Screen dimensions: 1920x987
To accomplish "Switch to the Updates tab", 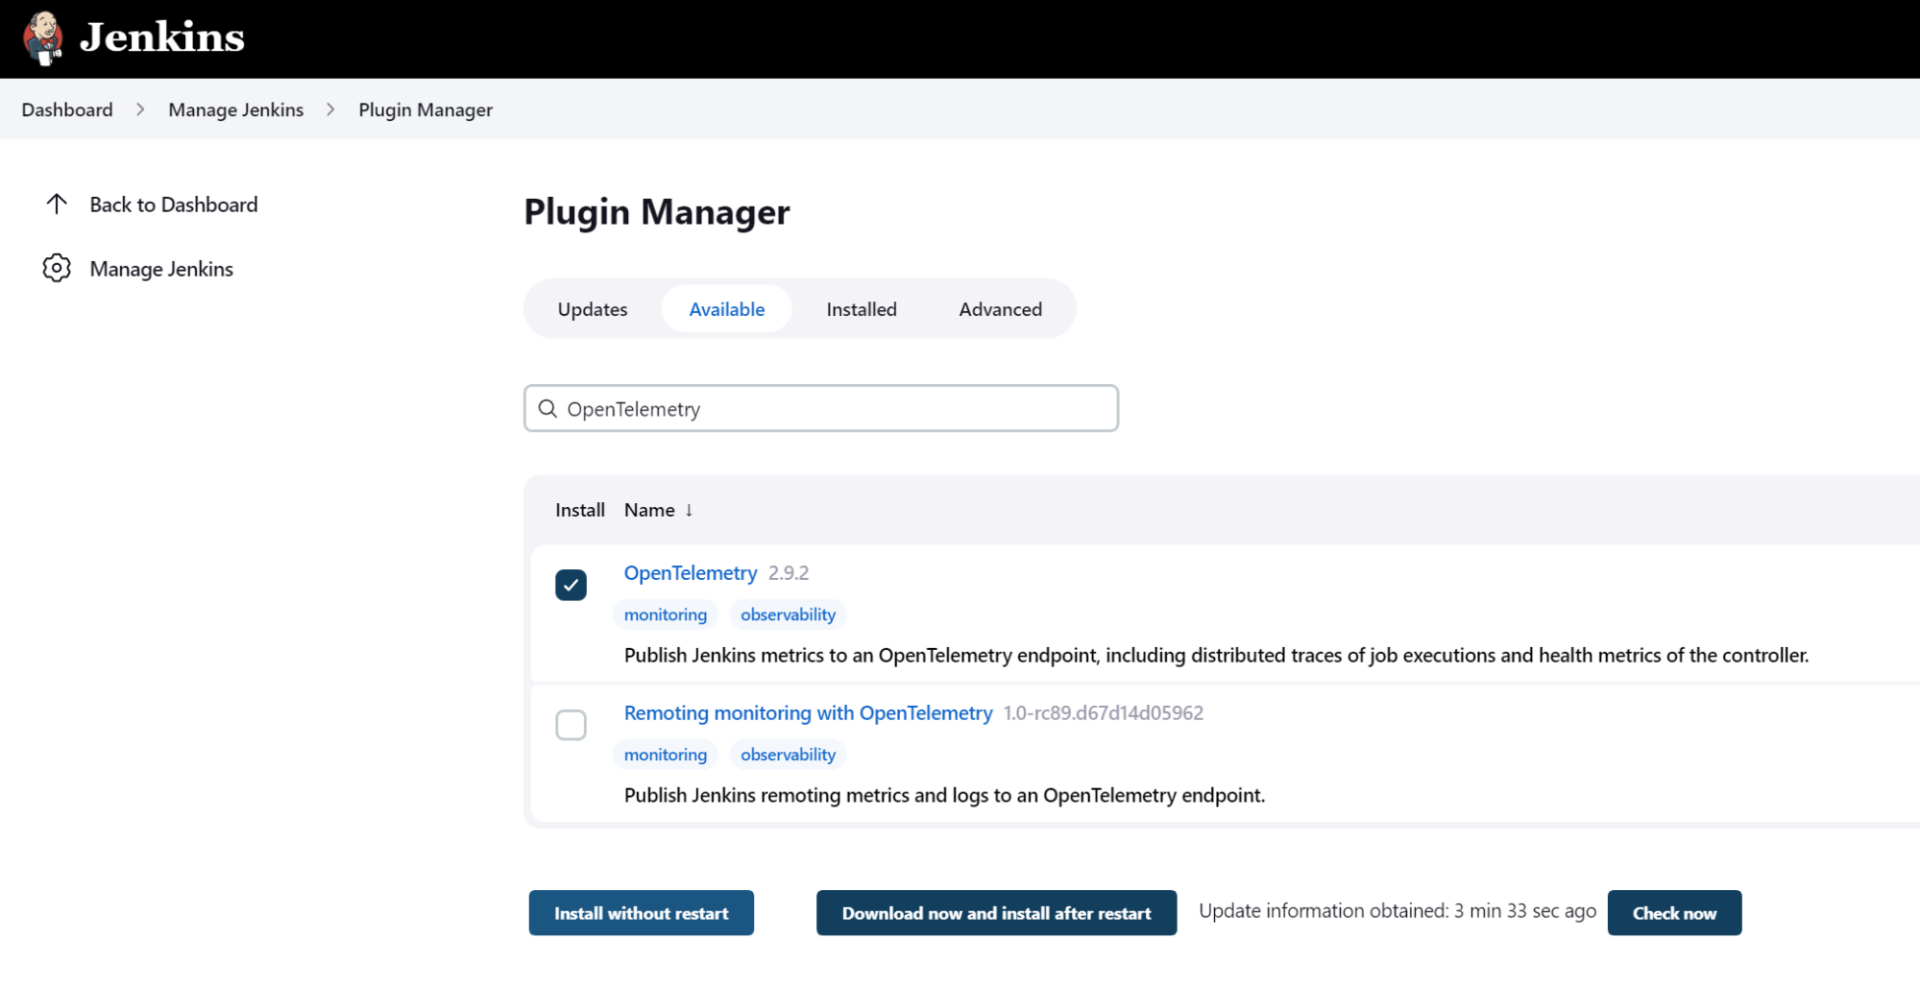I will (x=592, y=308).
